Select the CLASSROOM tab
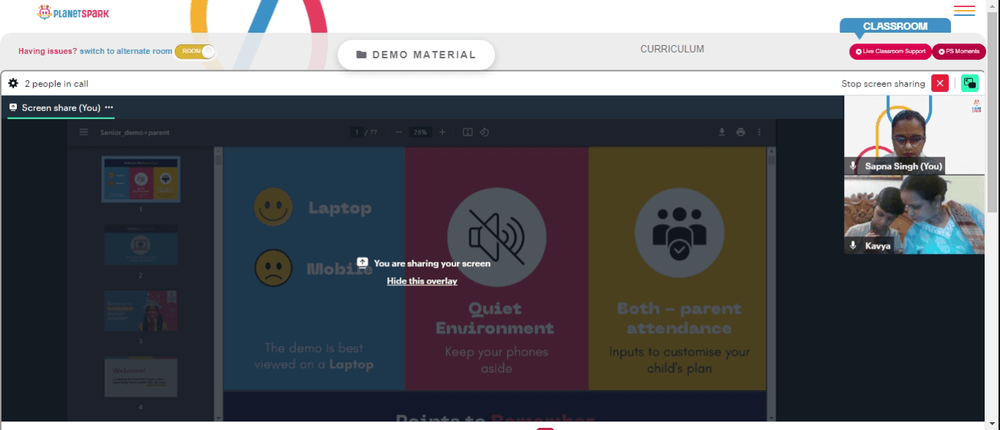This screenshot has width=1000, height=430. pyautogui.click(x=895, y=26)
